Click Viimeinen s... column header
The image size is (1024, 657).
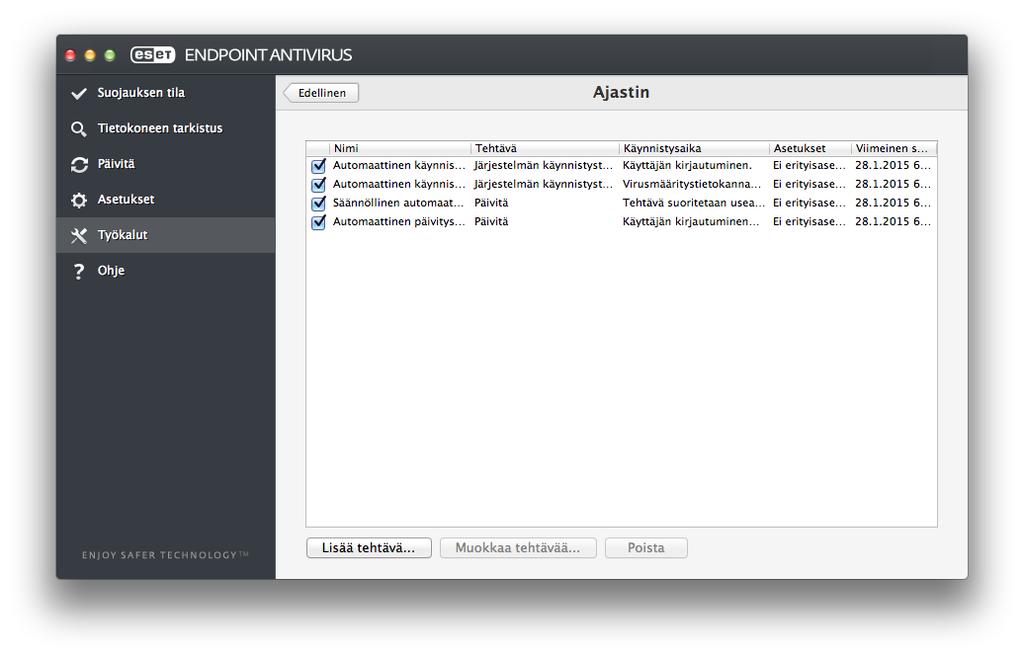click(894, 148)
